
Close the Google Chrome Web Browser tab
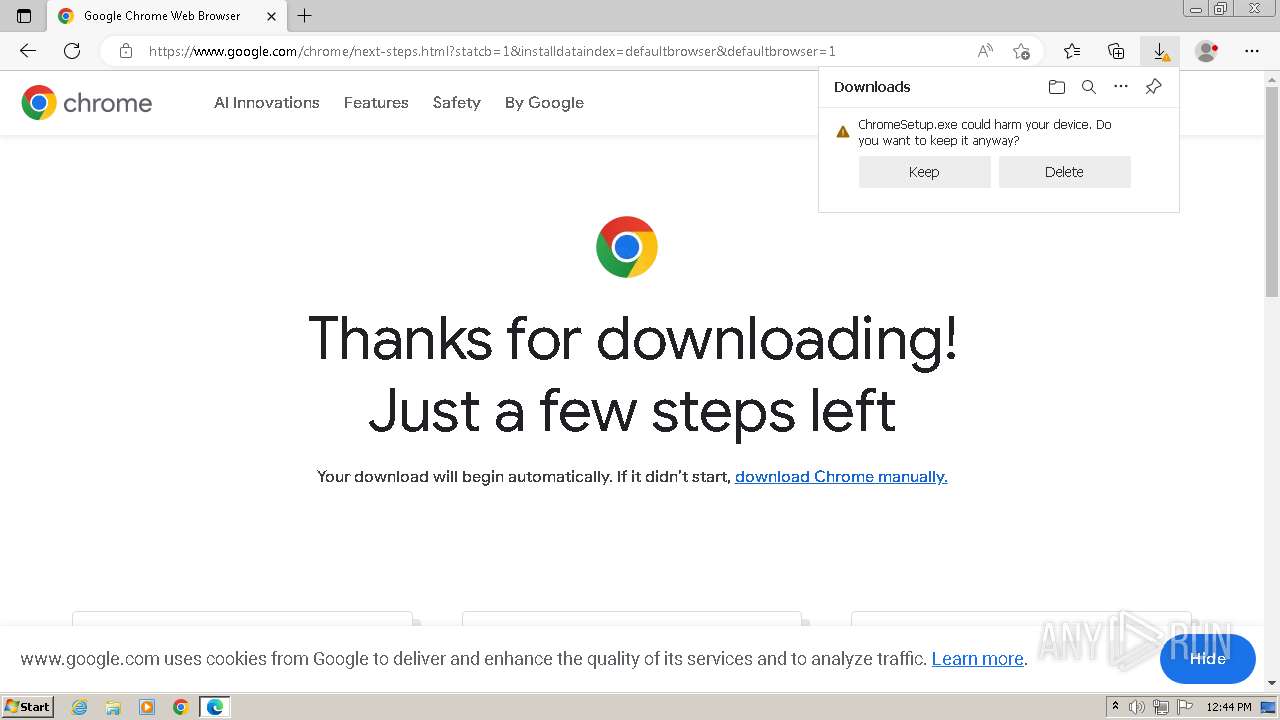coord(271,16)
